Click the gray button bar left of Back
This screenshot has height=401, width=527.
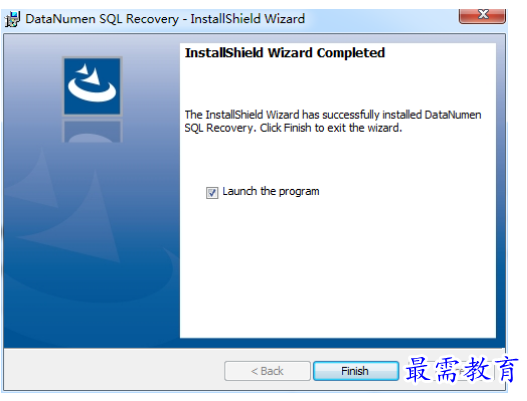click(x=114, y=370)
